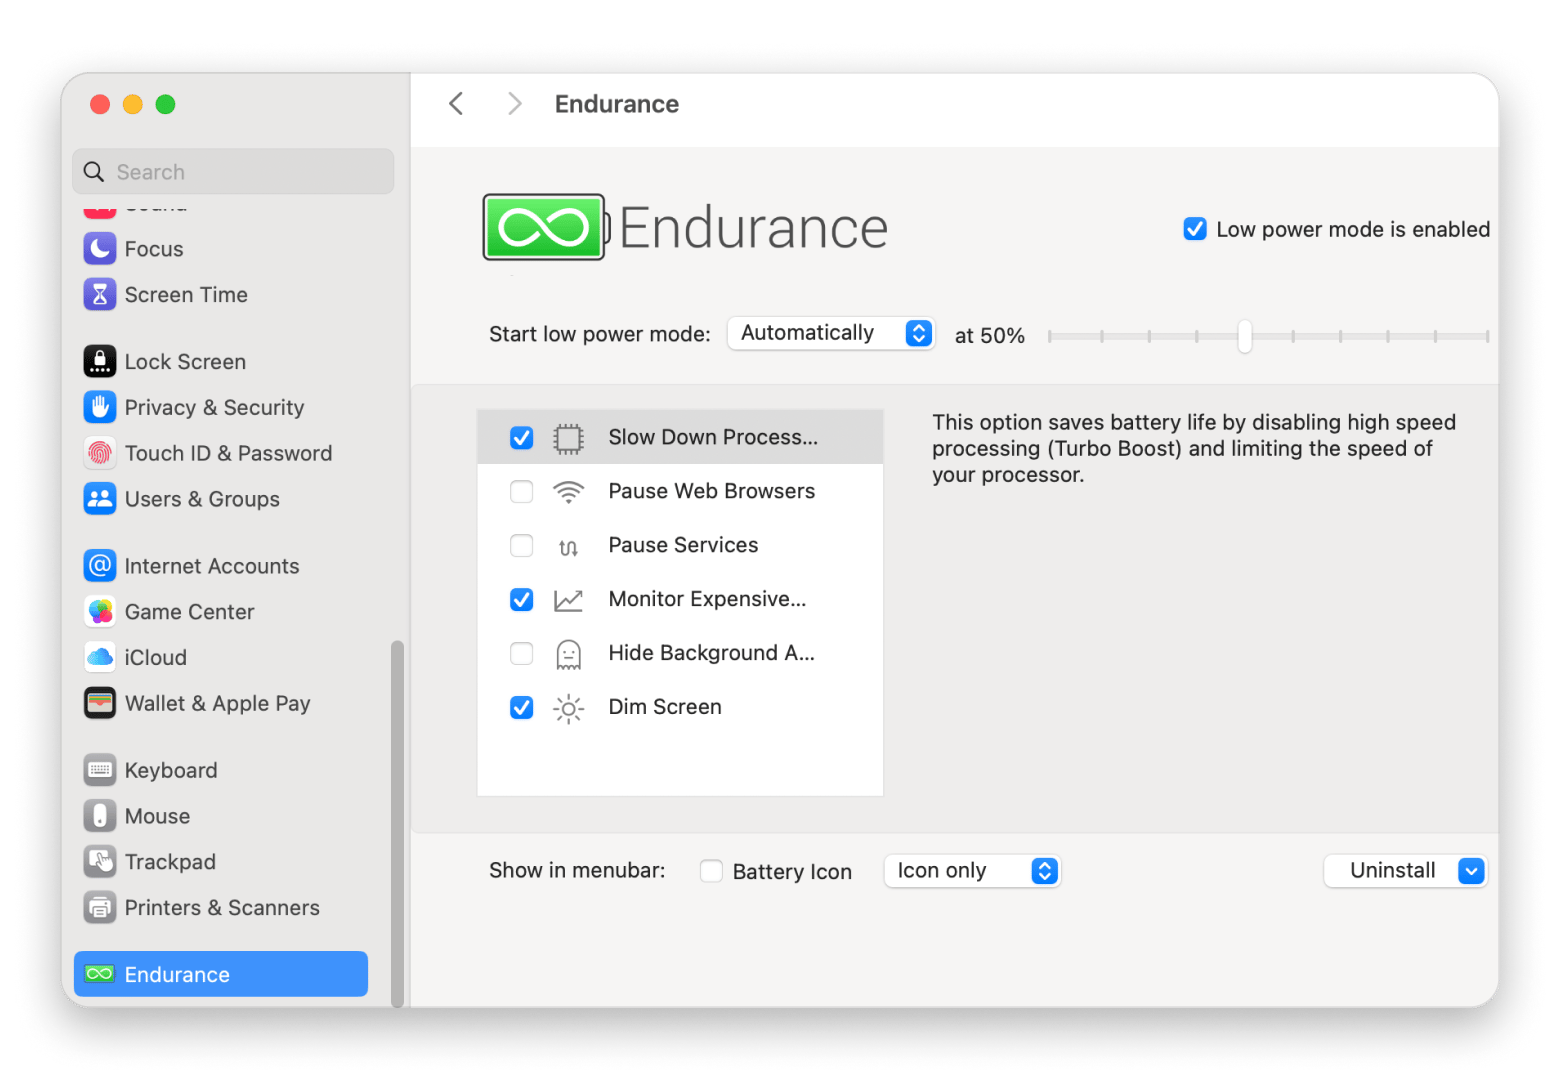Click the Trackpad icon in sidebar

coord(100,862)
